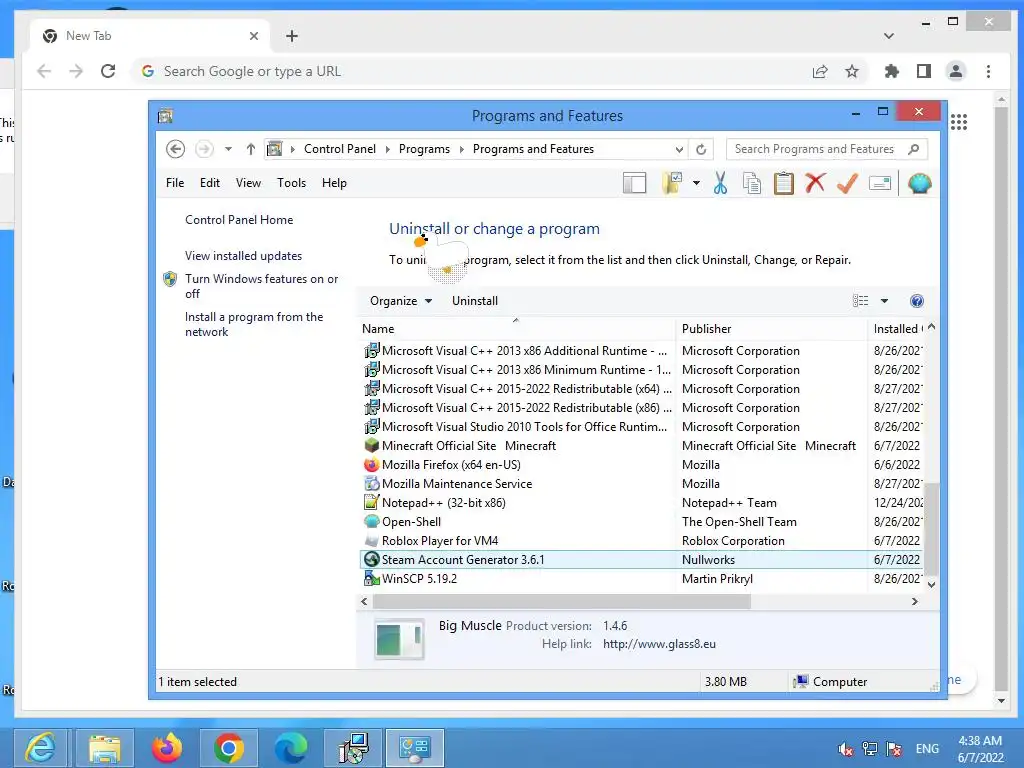This screenshot has width=1024, height=768.
Task: Click Chrome's profile avatar icon
Action: [955, 71]
